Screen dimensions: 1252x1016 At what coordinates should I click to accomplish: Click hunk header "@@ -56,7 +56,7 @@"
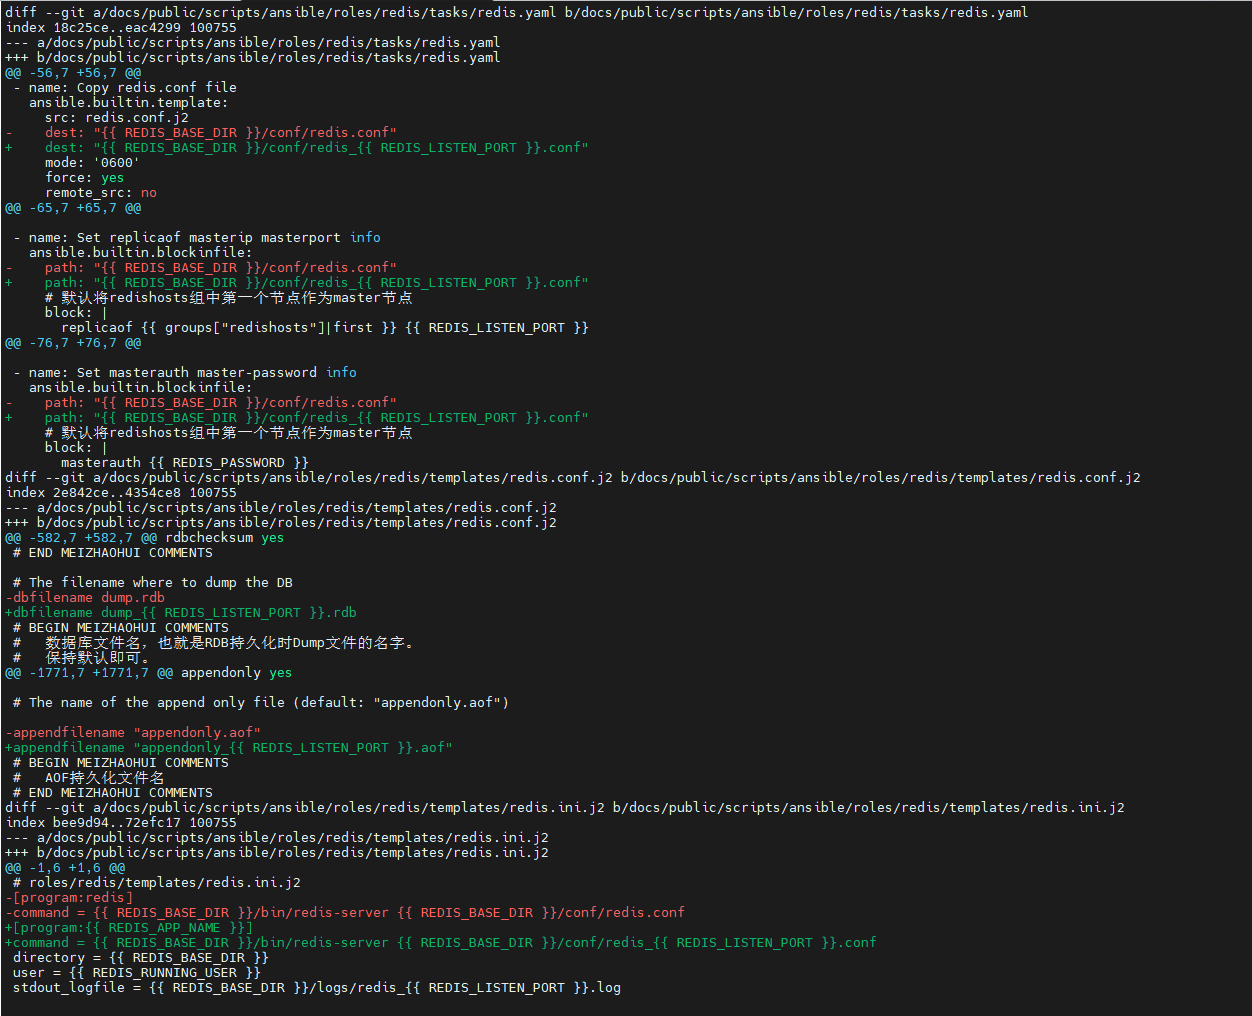73,72
